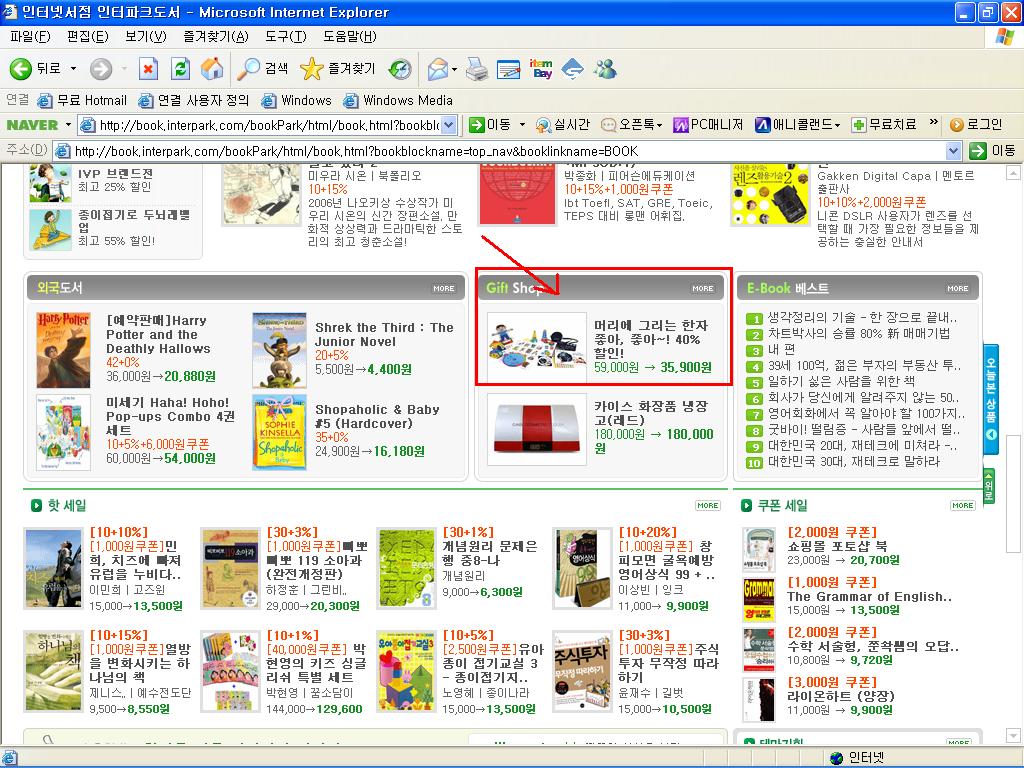Open 라이온하트 (양장) in 쿠폰 세일
Image resolution: width=1024 pixels, height=768 pixels.
click(x=840, y=696)
